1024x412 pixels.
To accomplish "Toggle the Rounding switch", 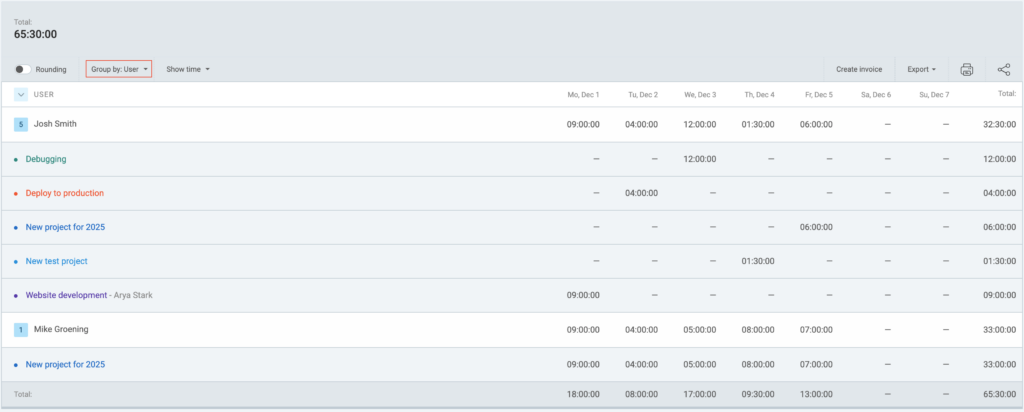I will [23, 69].
